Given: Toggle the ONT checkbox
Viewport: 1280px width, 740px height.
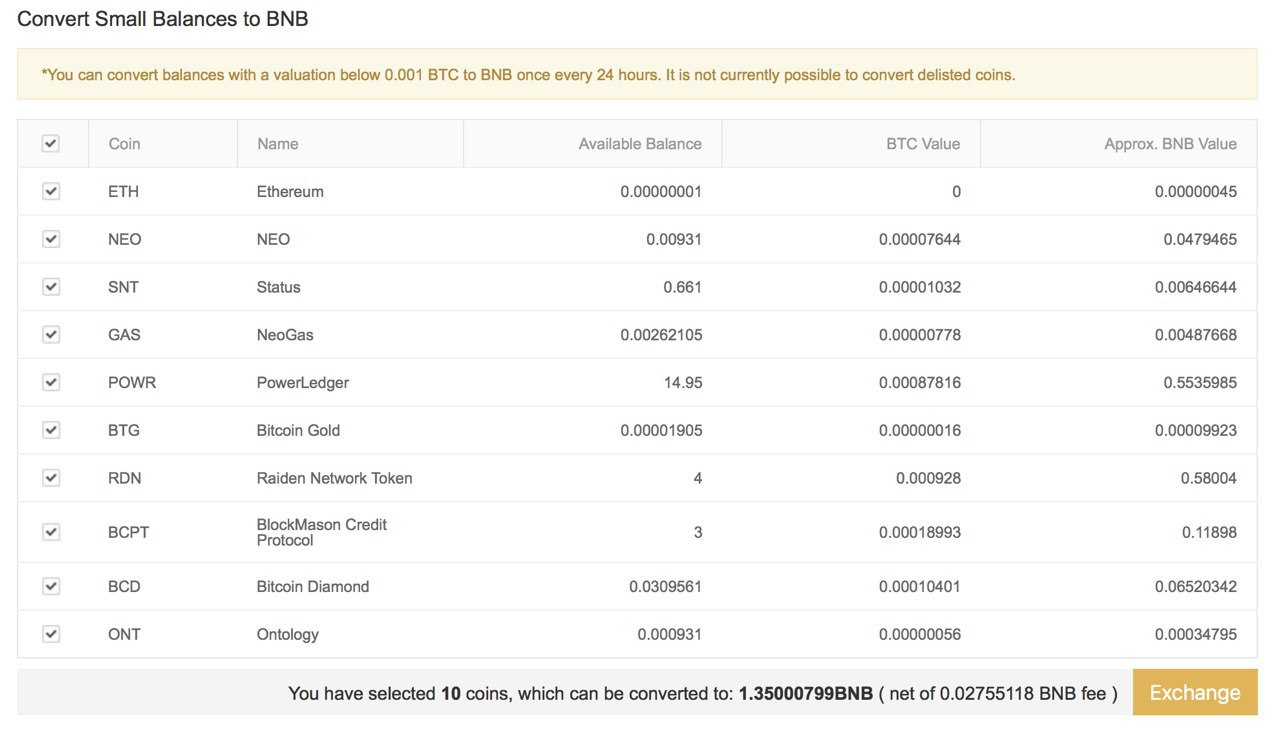Looking at the screenshot, I should pos(51,634).
